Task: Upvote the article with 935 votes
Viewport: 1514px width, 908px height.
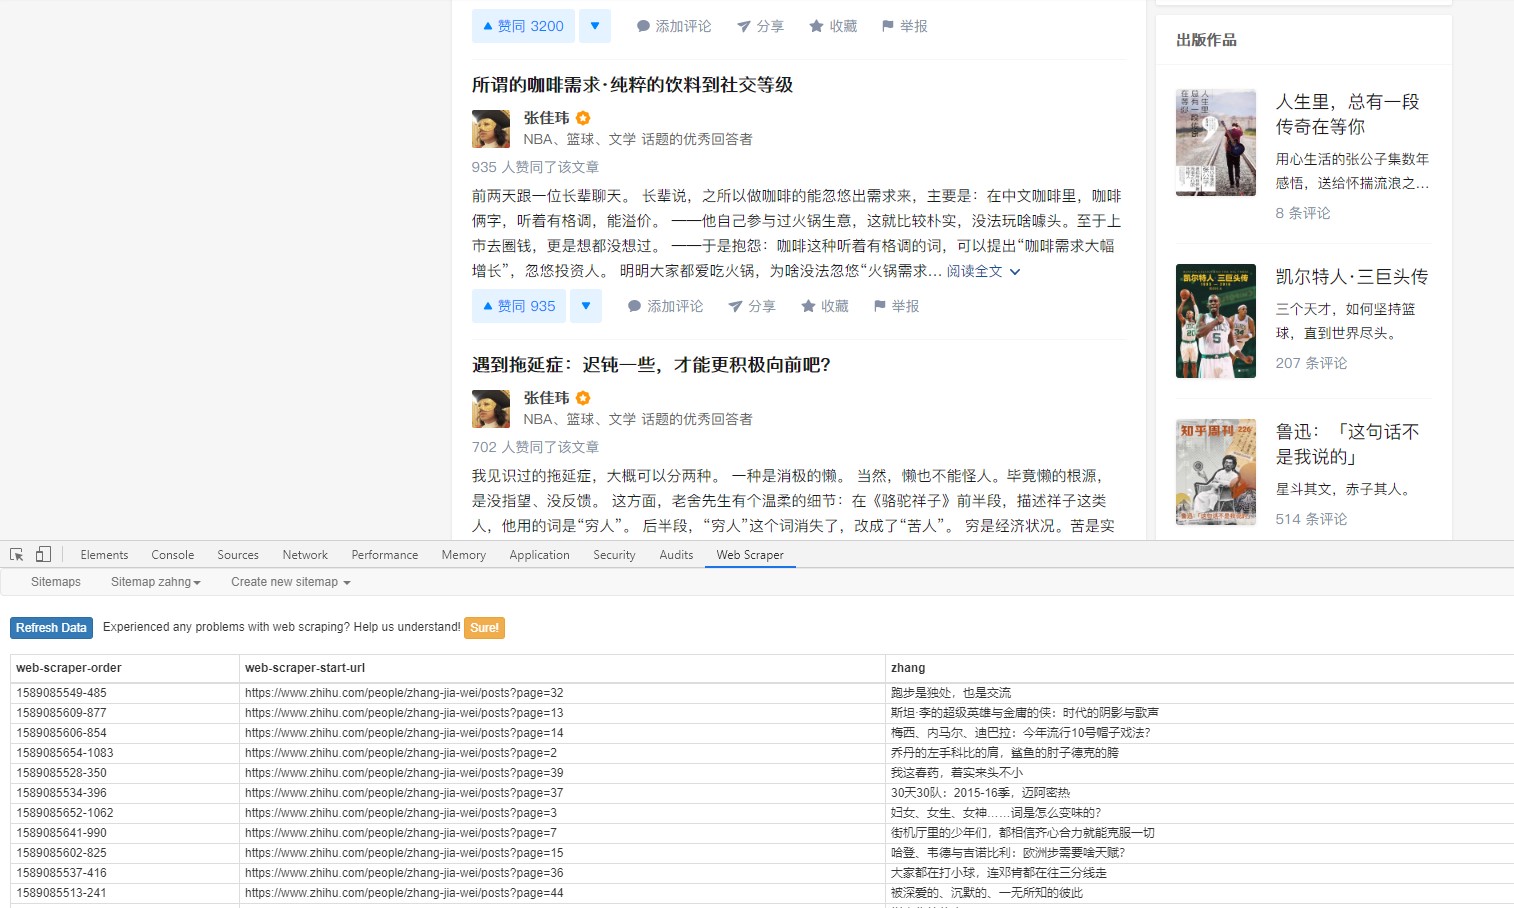Action: (x=519, y=306)
